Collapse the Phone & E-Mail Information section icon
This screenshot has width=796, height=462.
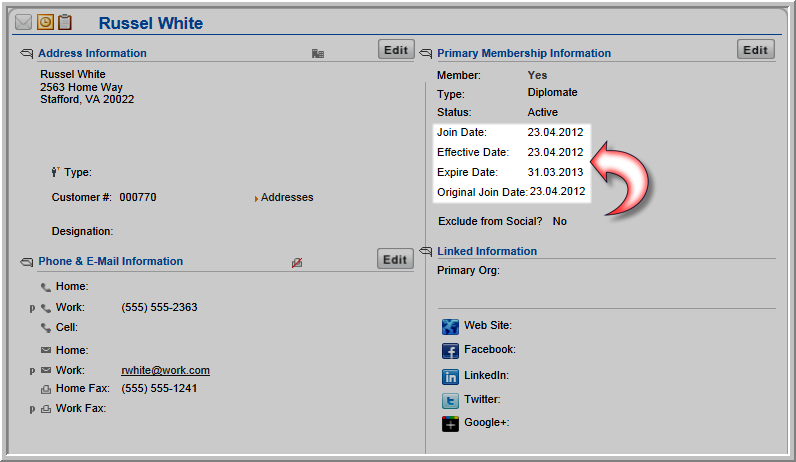(x=26, y=262)
